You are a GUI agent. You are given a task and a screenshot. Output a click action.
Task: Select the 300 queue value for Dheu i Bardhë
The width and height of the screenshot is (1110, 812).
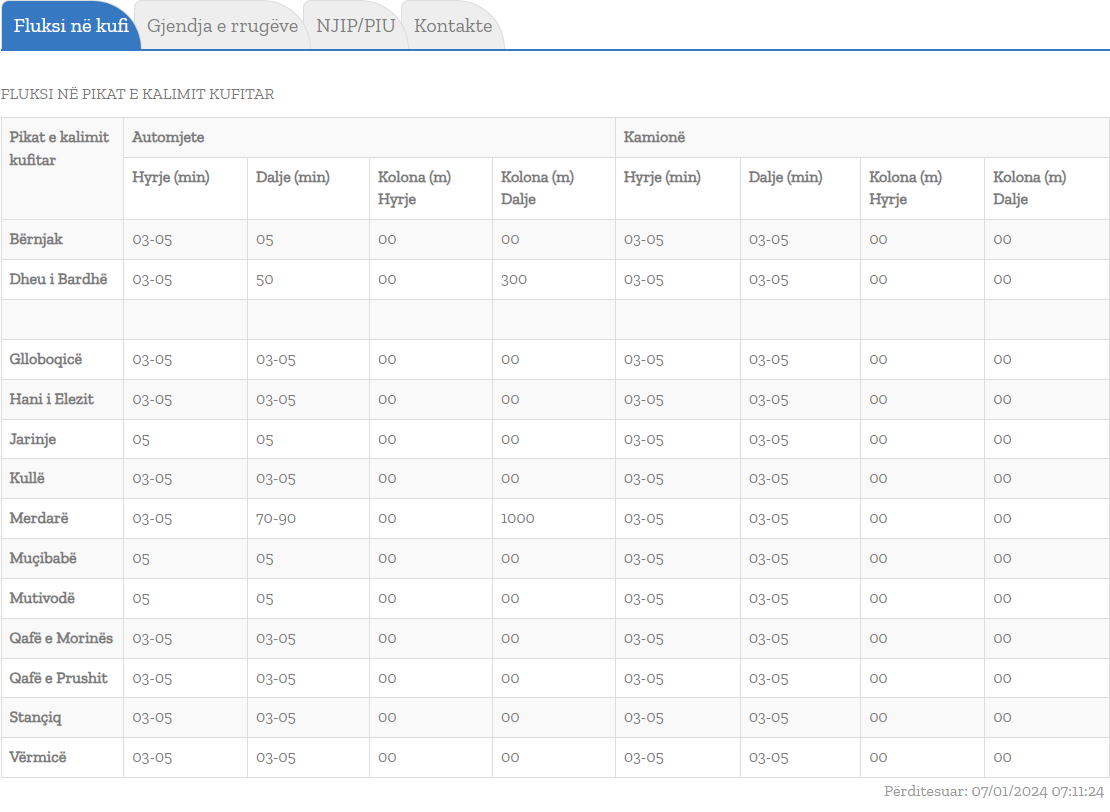(514, 279)
